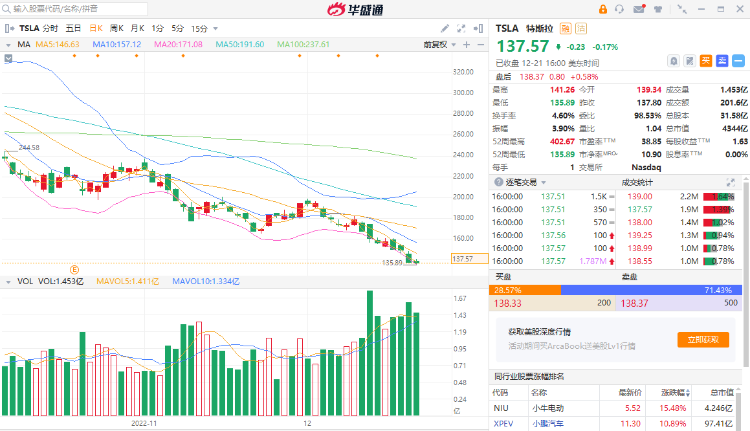Open the note/memo icon beside bell

click(689, 61)
